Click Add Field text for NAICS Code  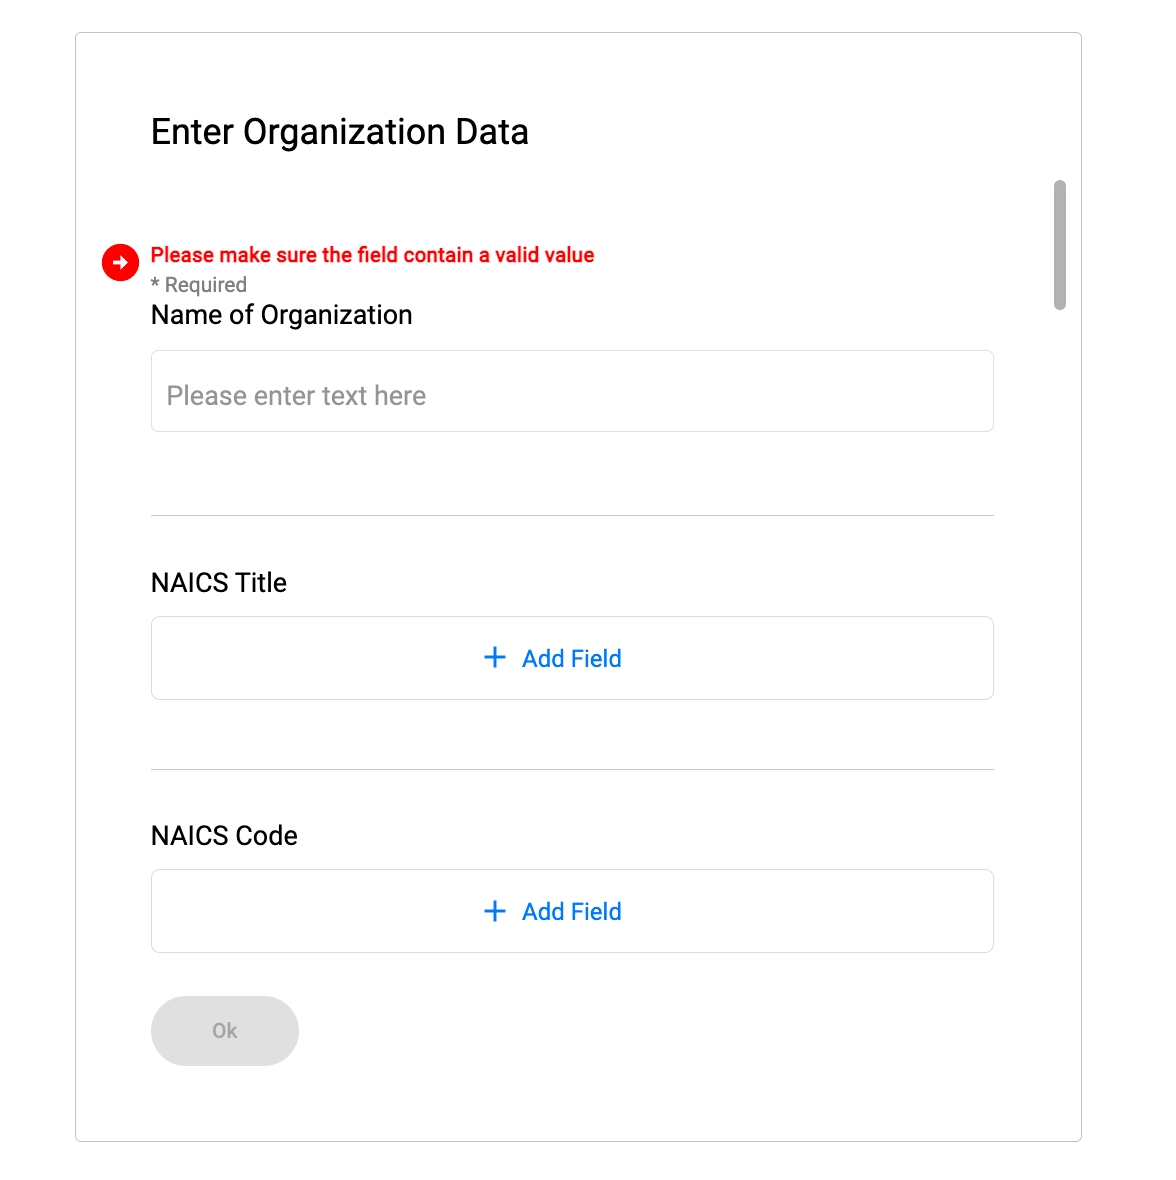click(x=571, y=912)
